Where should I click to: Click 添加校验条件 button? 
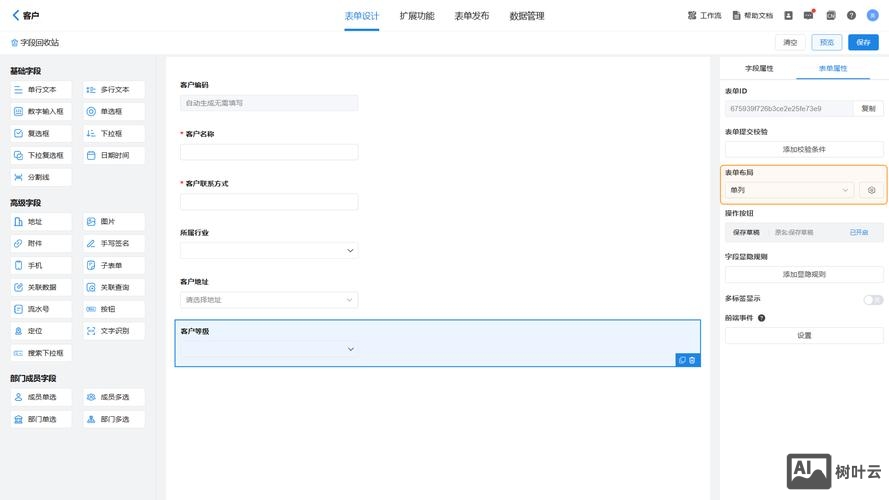(804, 149)
